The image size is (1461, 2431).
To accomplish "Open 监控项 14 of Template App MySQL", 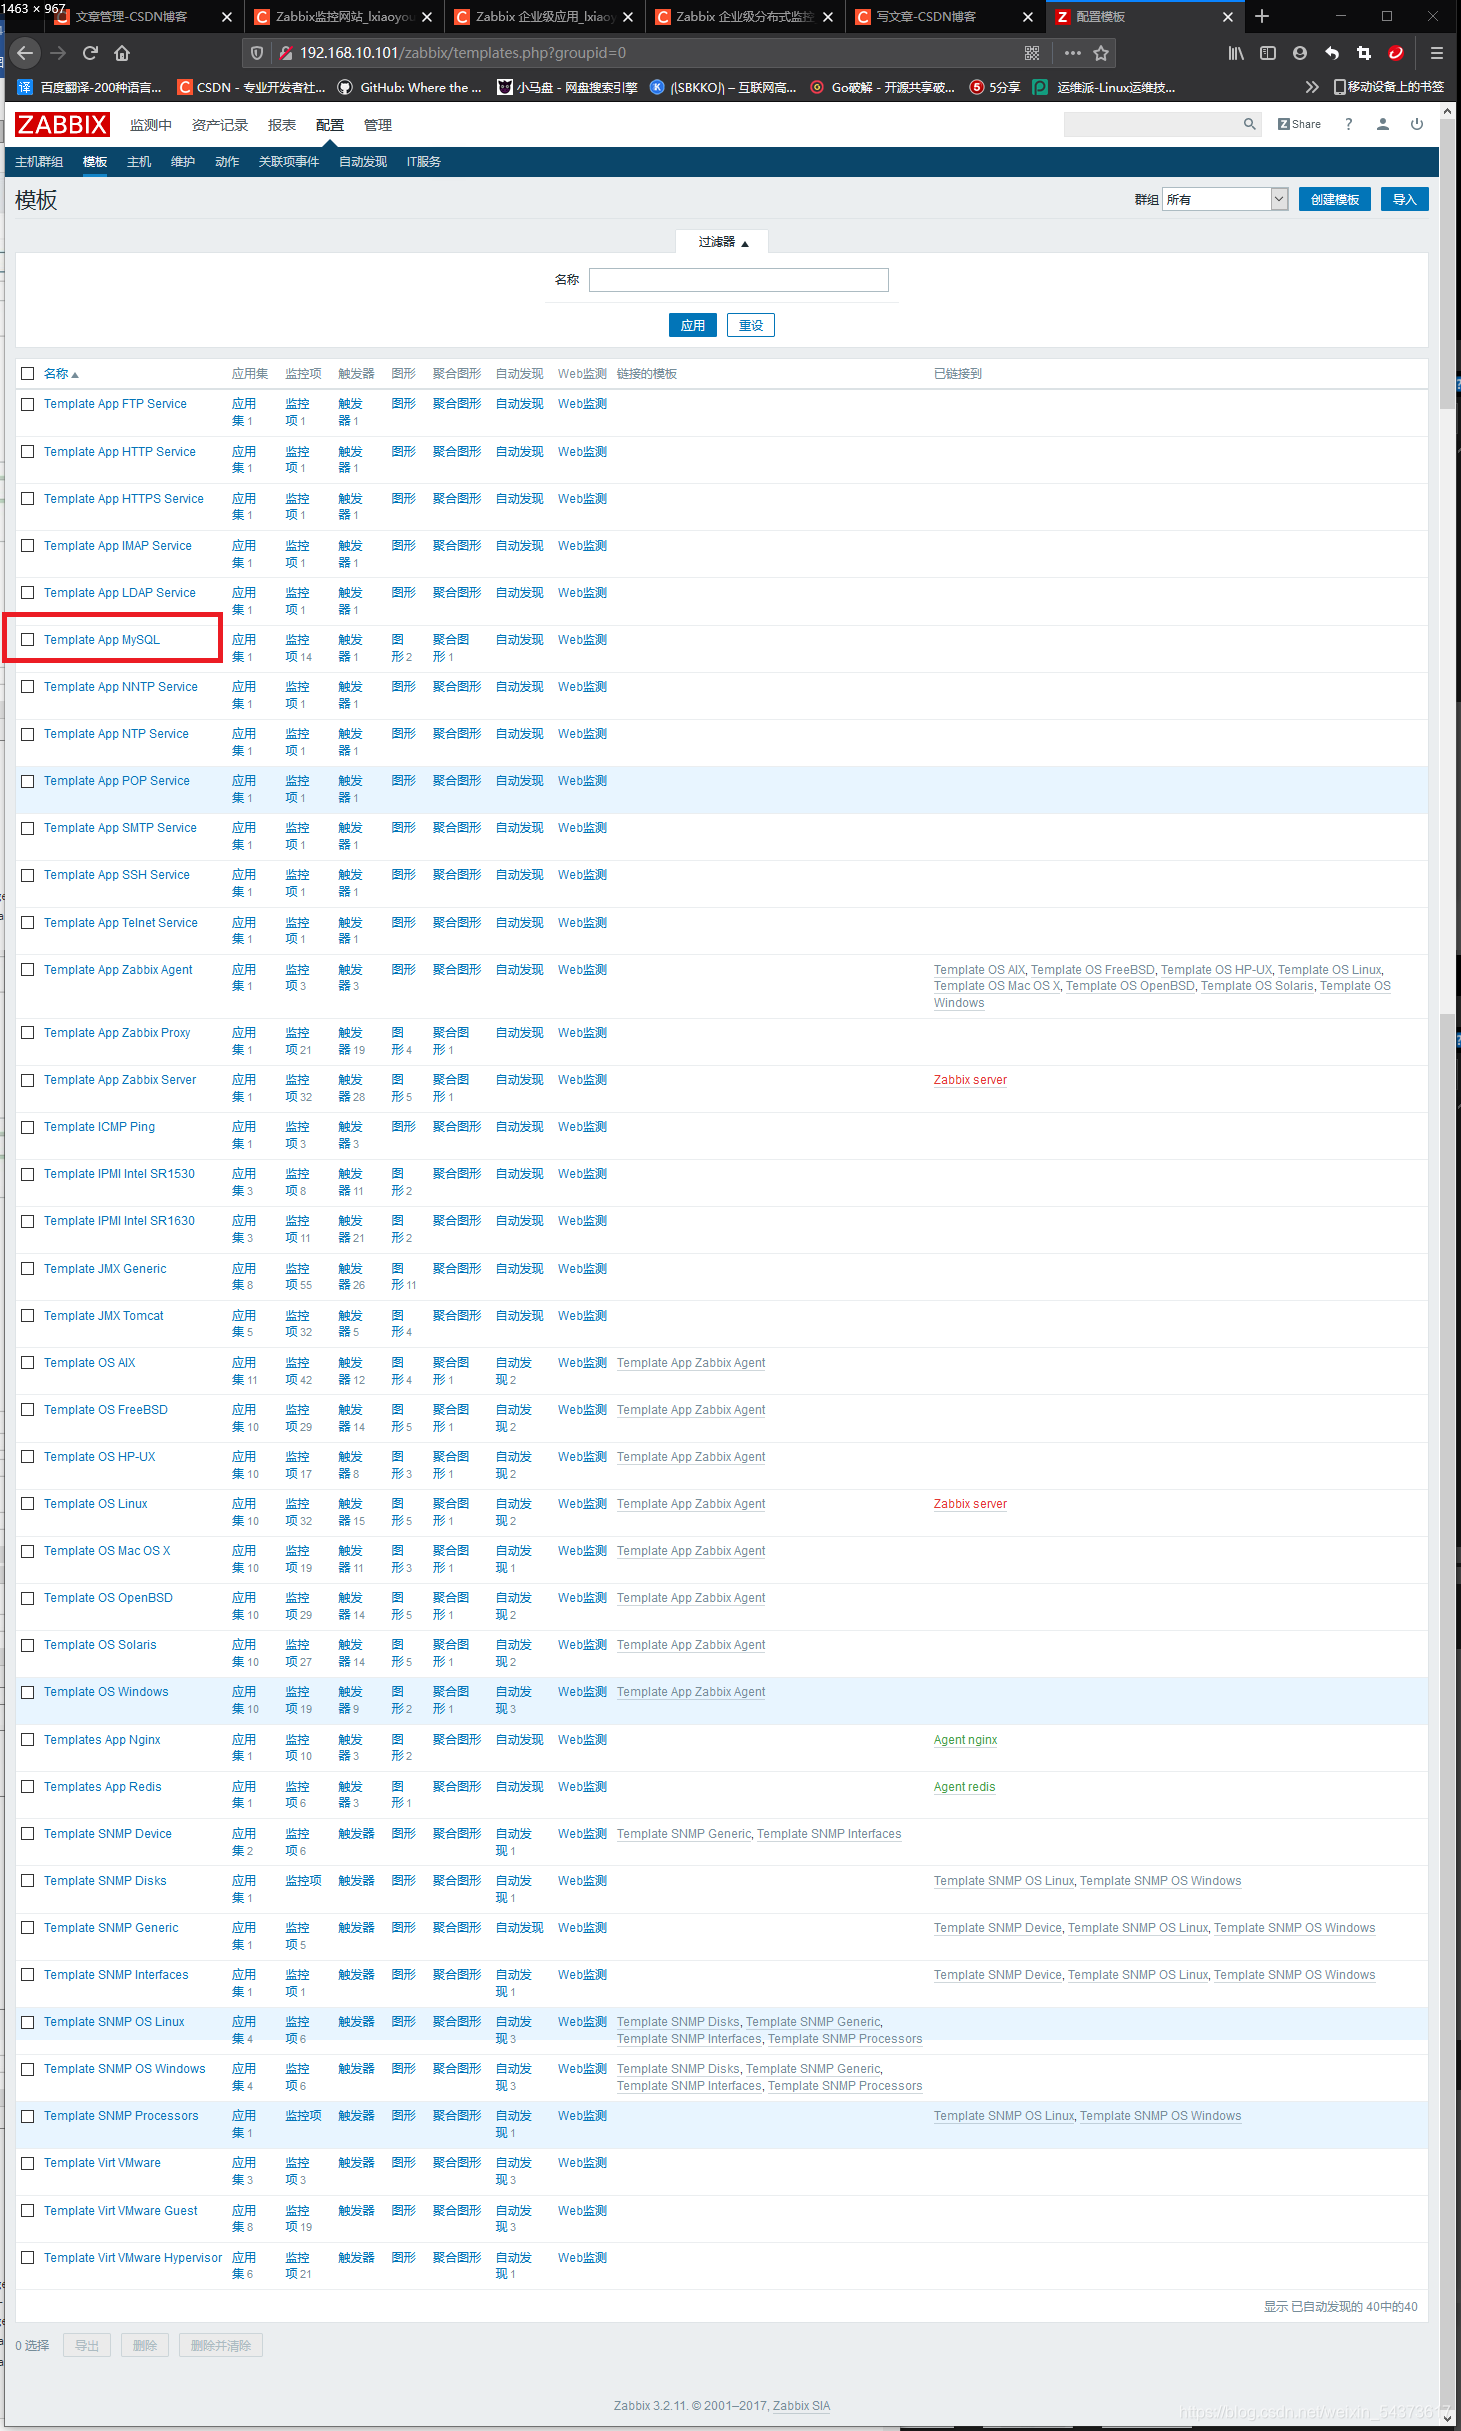I will coord(299,648).
